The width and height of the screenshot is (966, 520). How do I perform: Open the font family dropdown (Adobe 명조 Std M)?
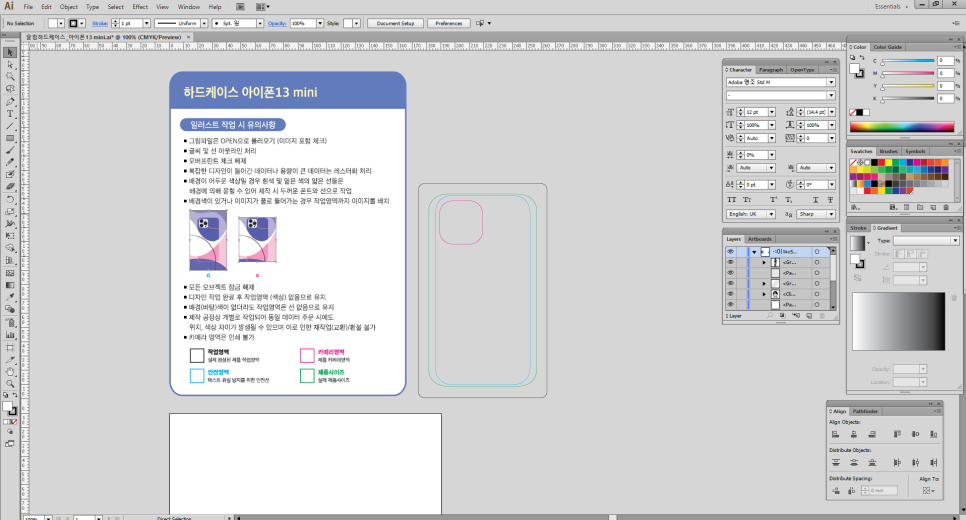coord(831,82)
